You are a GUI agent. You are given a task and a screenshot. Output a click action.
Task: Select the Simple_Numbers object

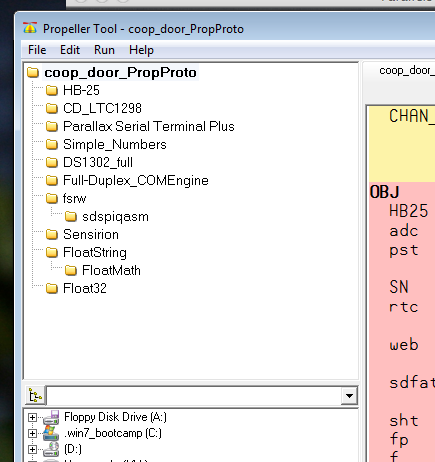[x=115, y=144]
